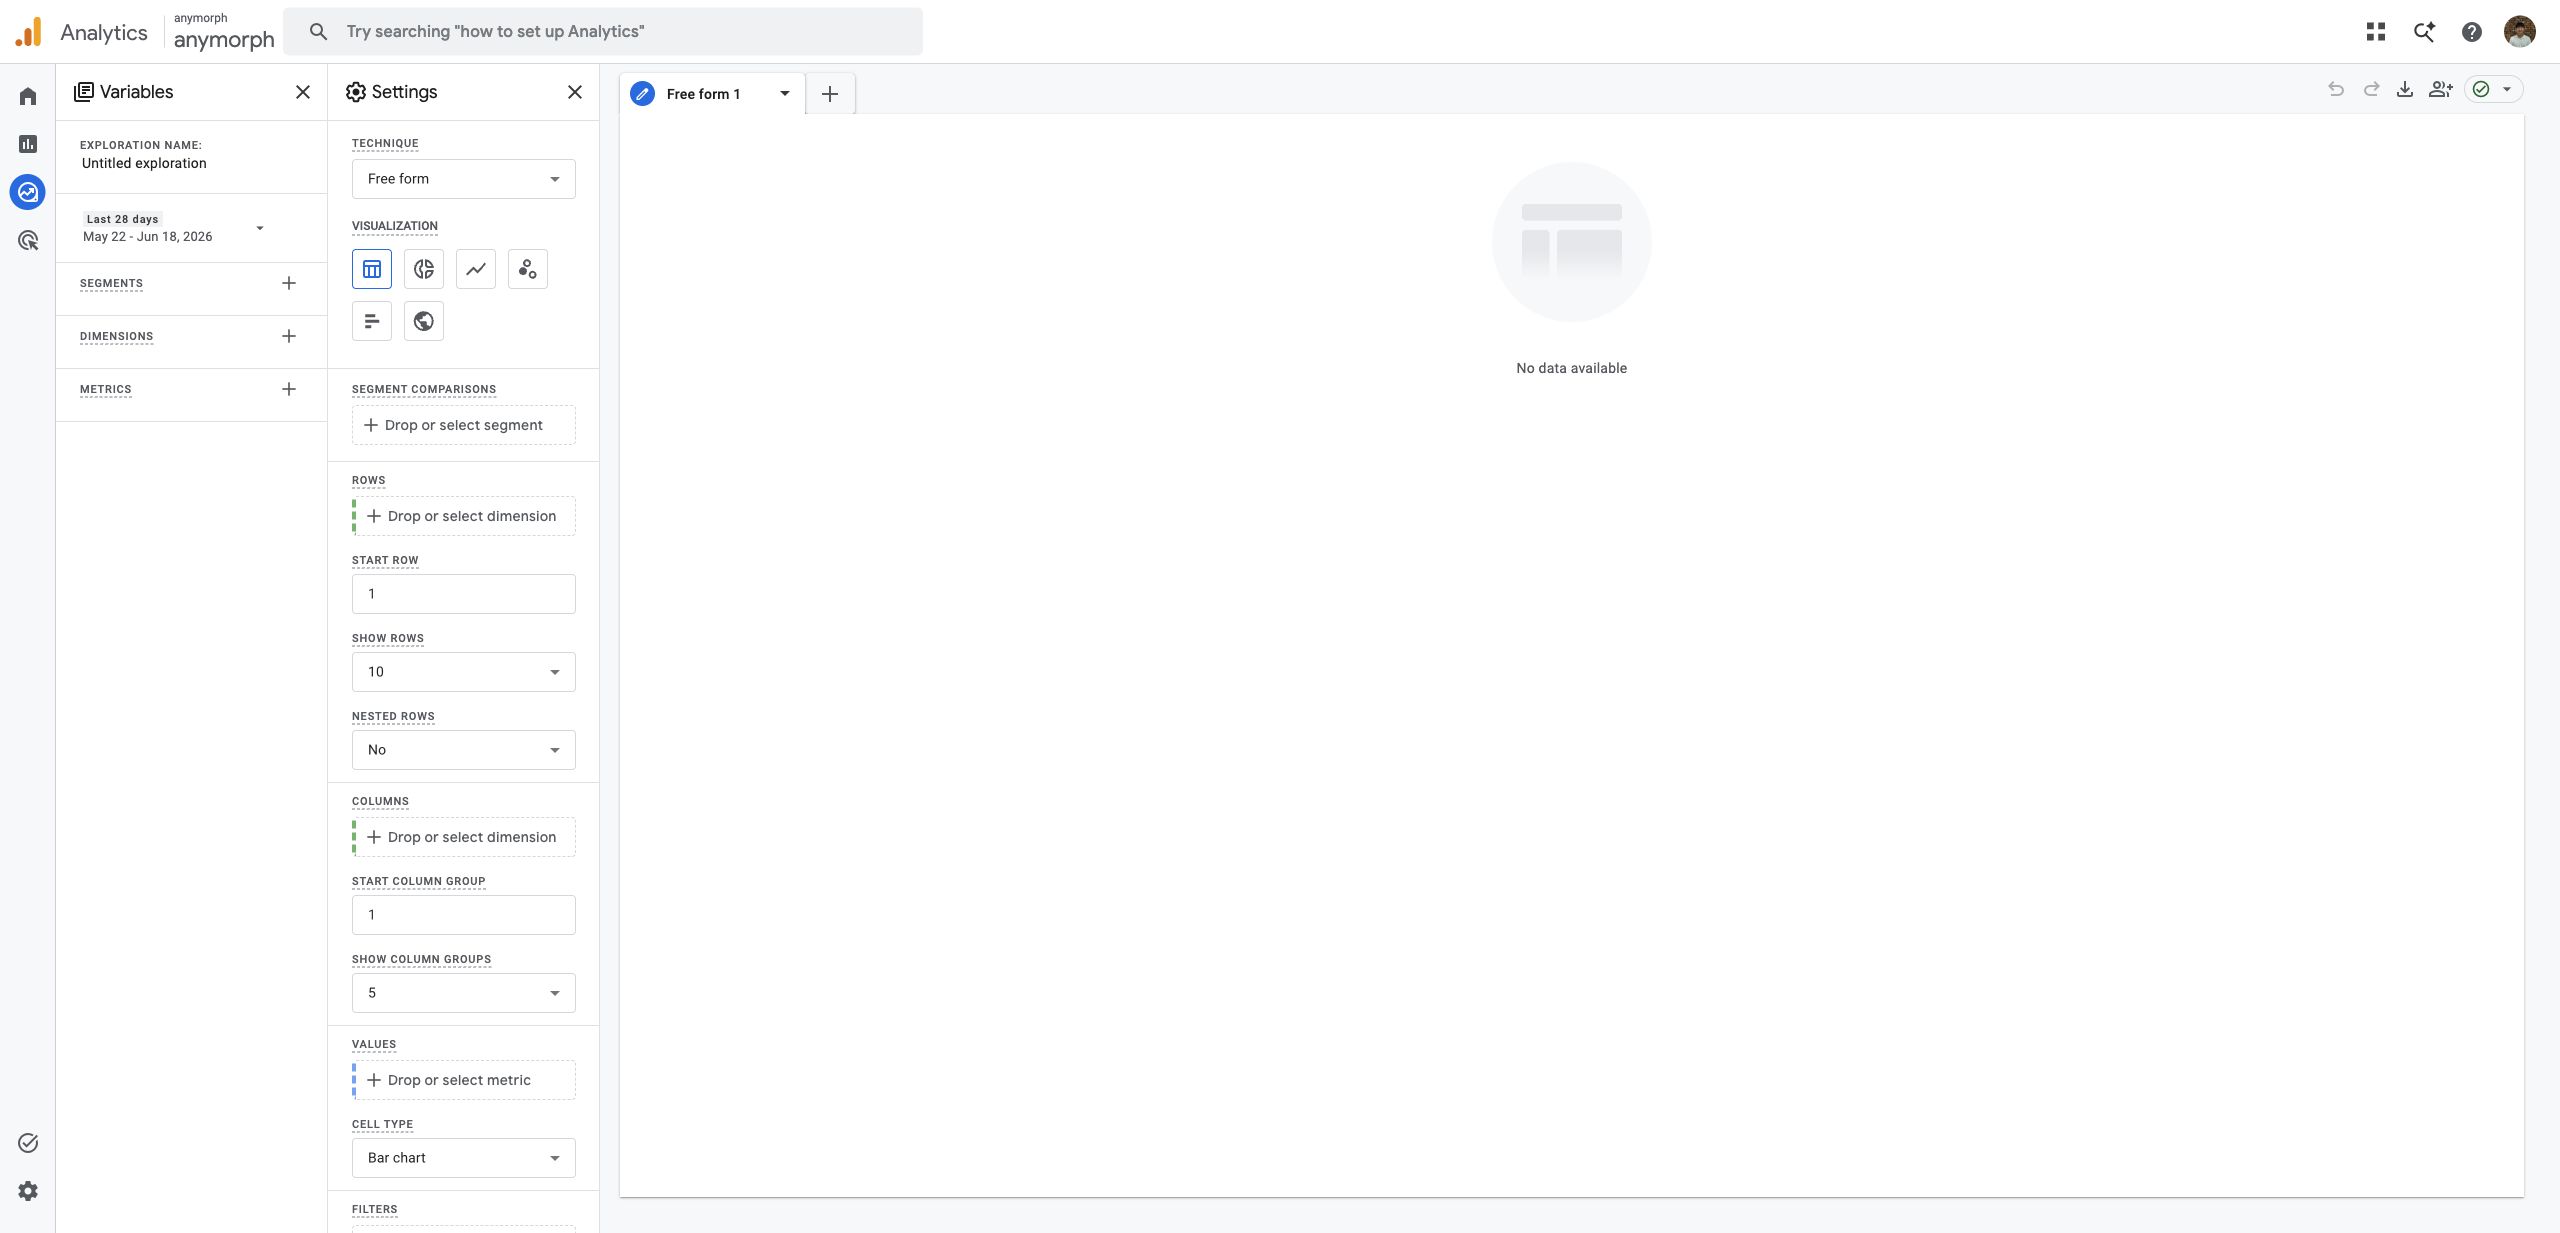Share exploration with add-user icon

pyautogui.click(x=2441, y=89)
